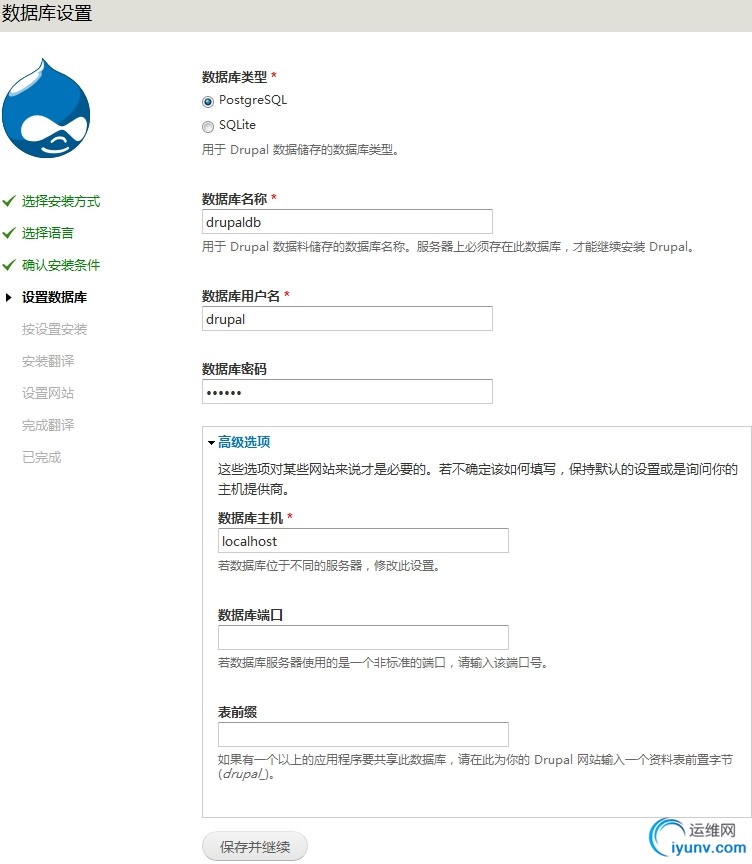The width and height of the screenshot is (752, 864).
Task: Click the 按设置安装 pending step
Action: (54, 329)
